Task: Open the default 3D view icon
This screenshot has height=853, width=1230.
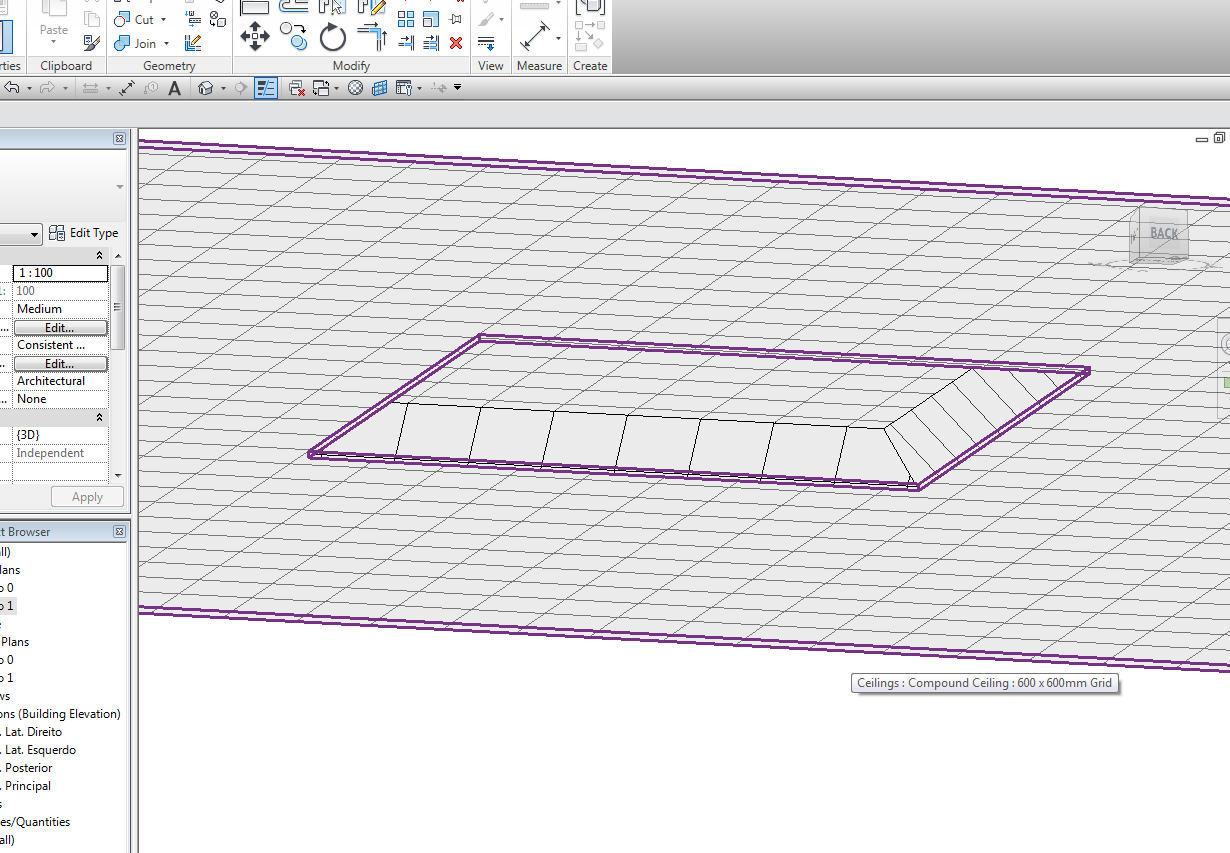Action: point(207,88)
